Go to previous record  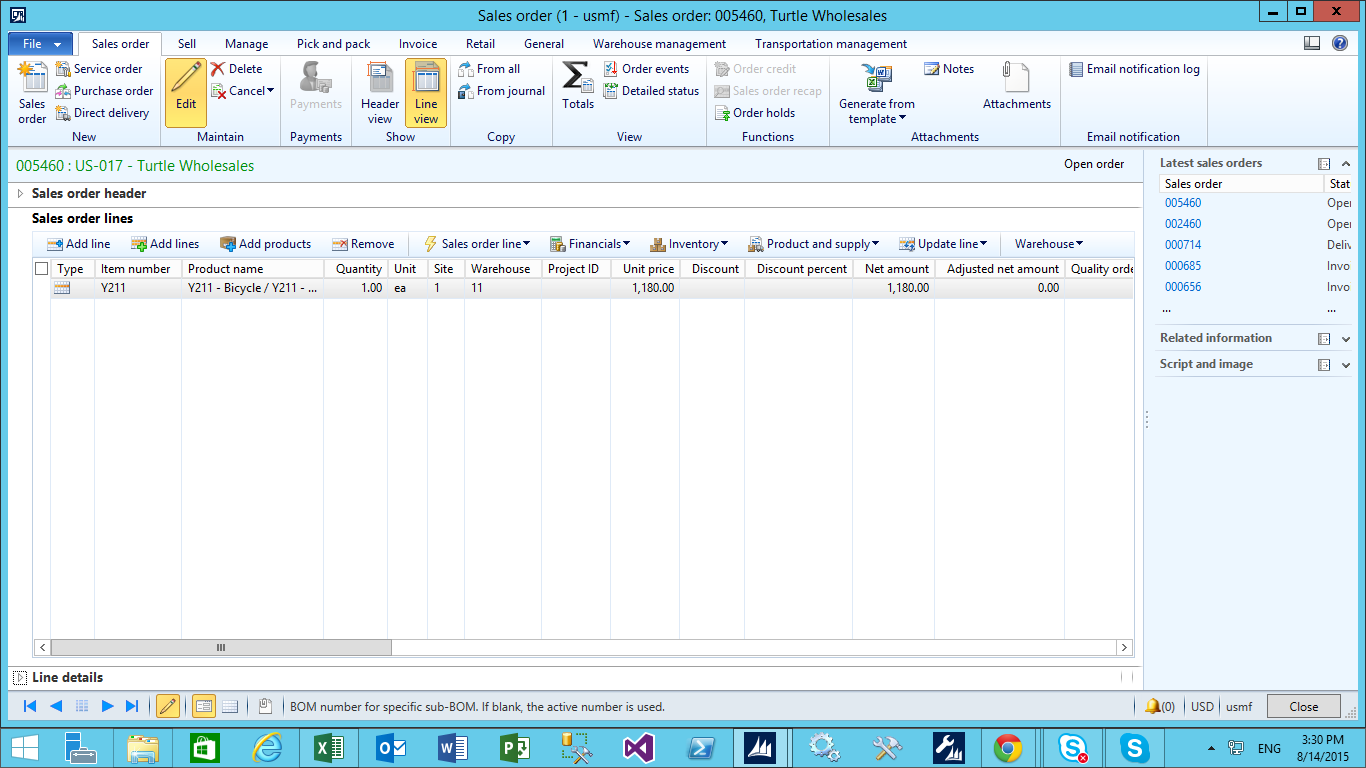pos(56,707)
